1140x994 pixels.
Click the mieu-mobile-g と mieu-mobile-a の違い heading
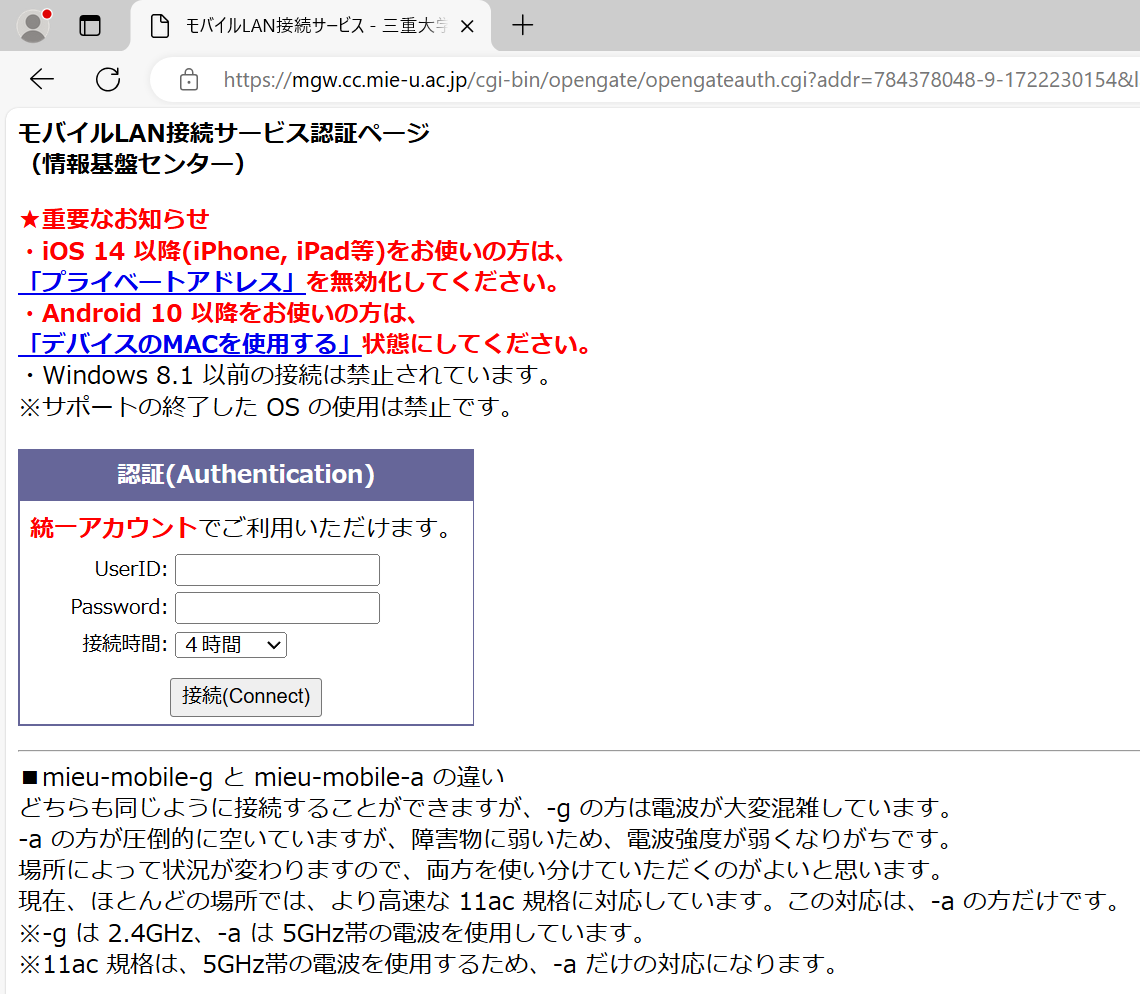(262, 777)
